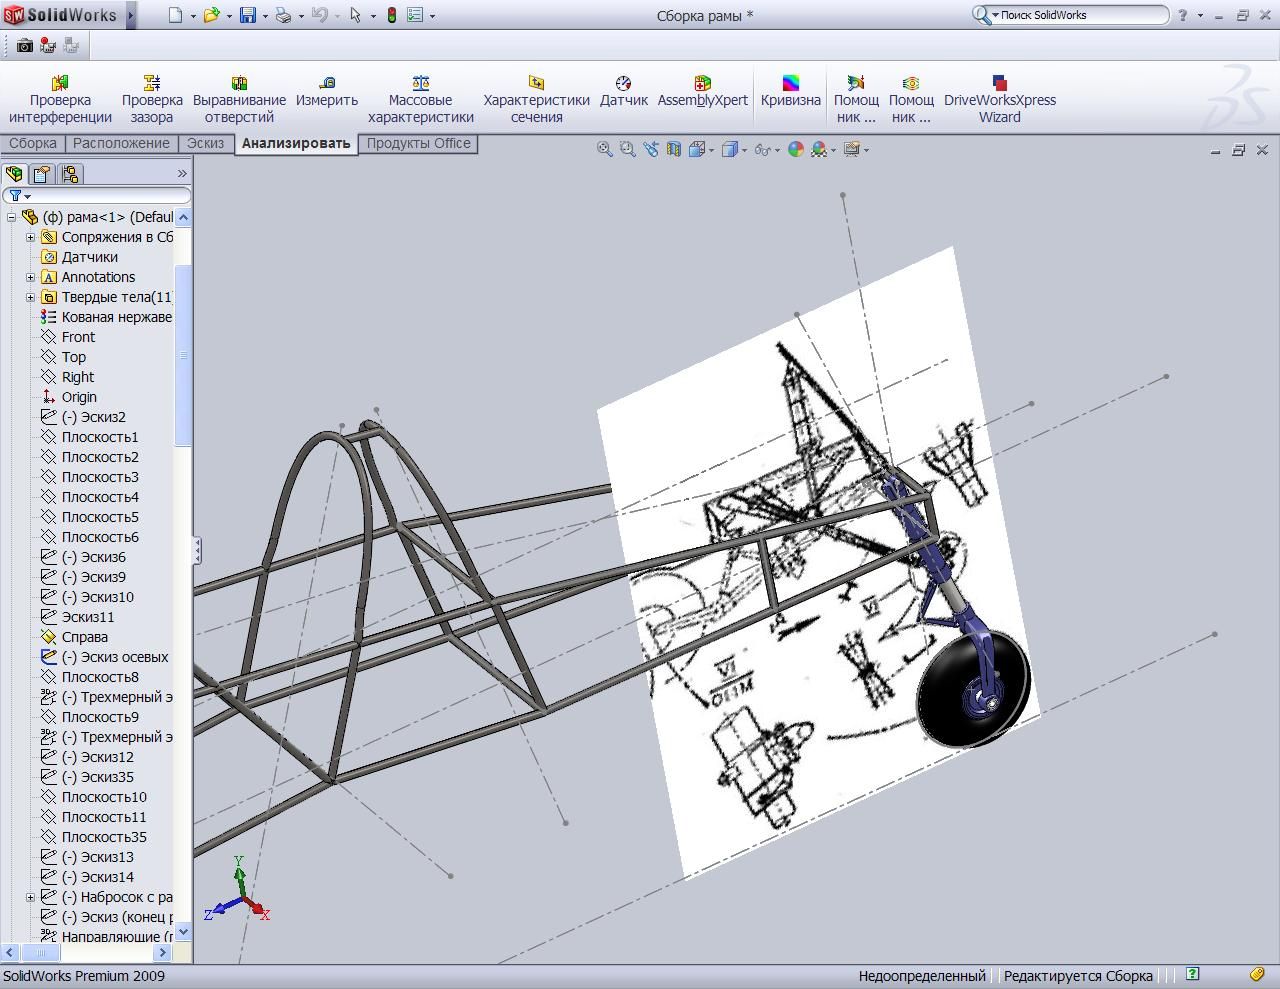Click the Датчик sensor button
Image resolution: width=1280 pixels, height=989 pixels.
(623, 99)
